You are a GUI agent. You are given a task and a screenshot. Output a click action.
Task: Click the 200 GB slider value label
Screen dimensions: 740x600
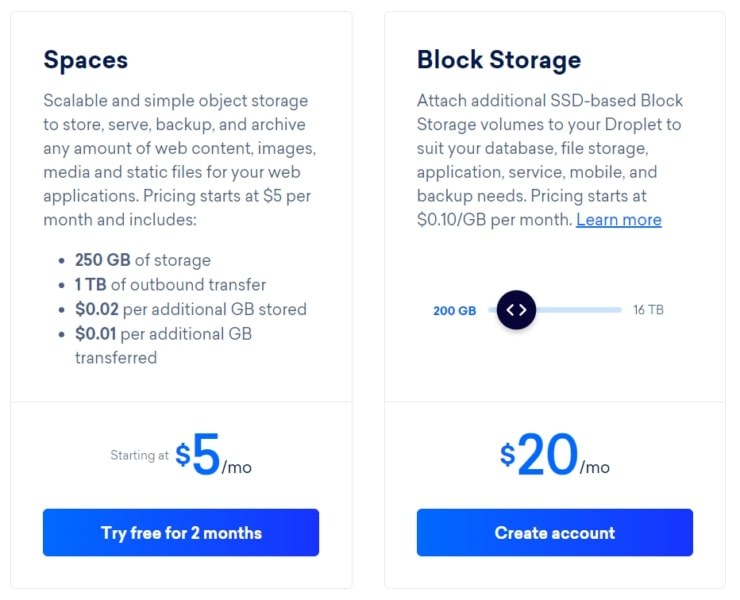point(454,311)
